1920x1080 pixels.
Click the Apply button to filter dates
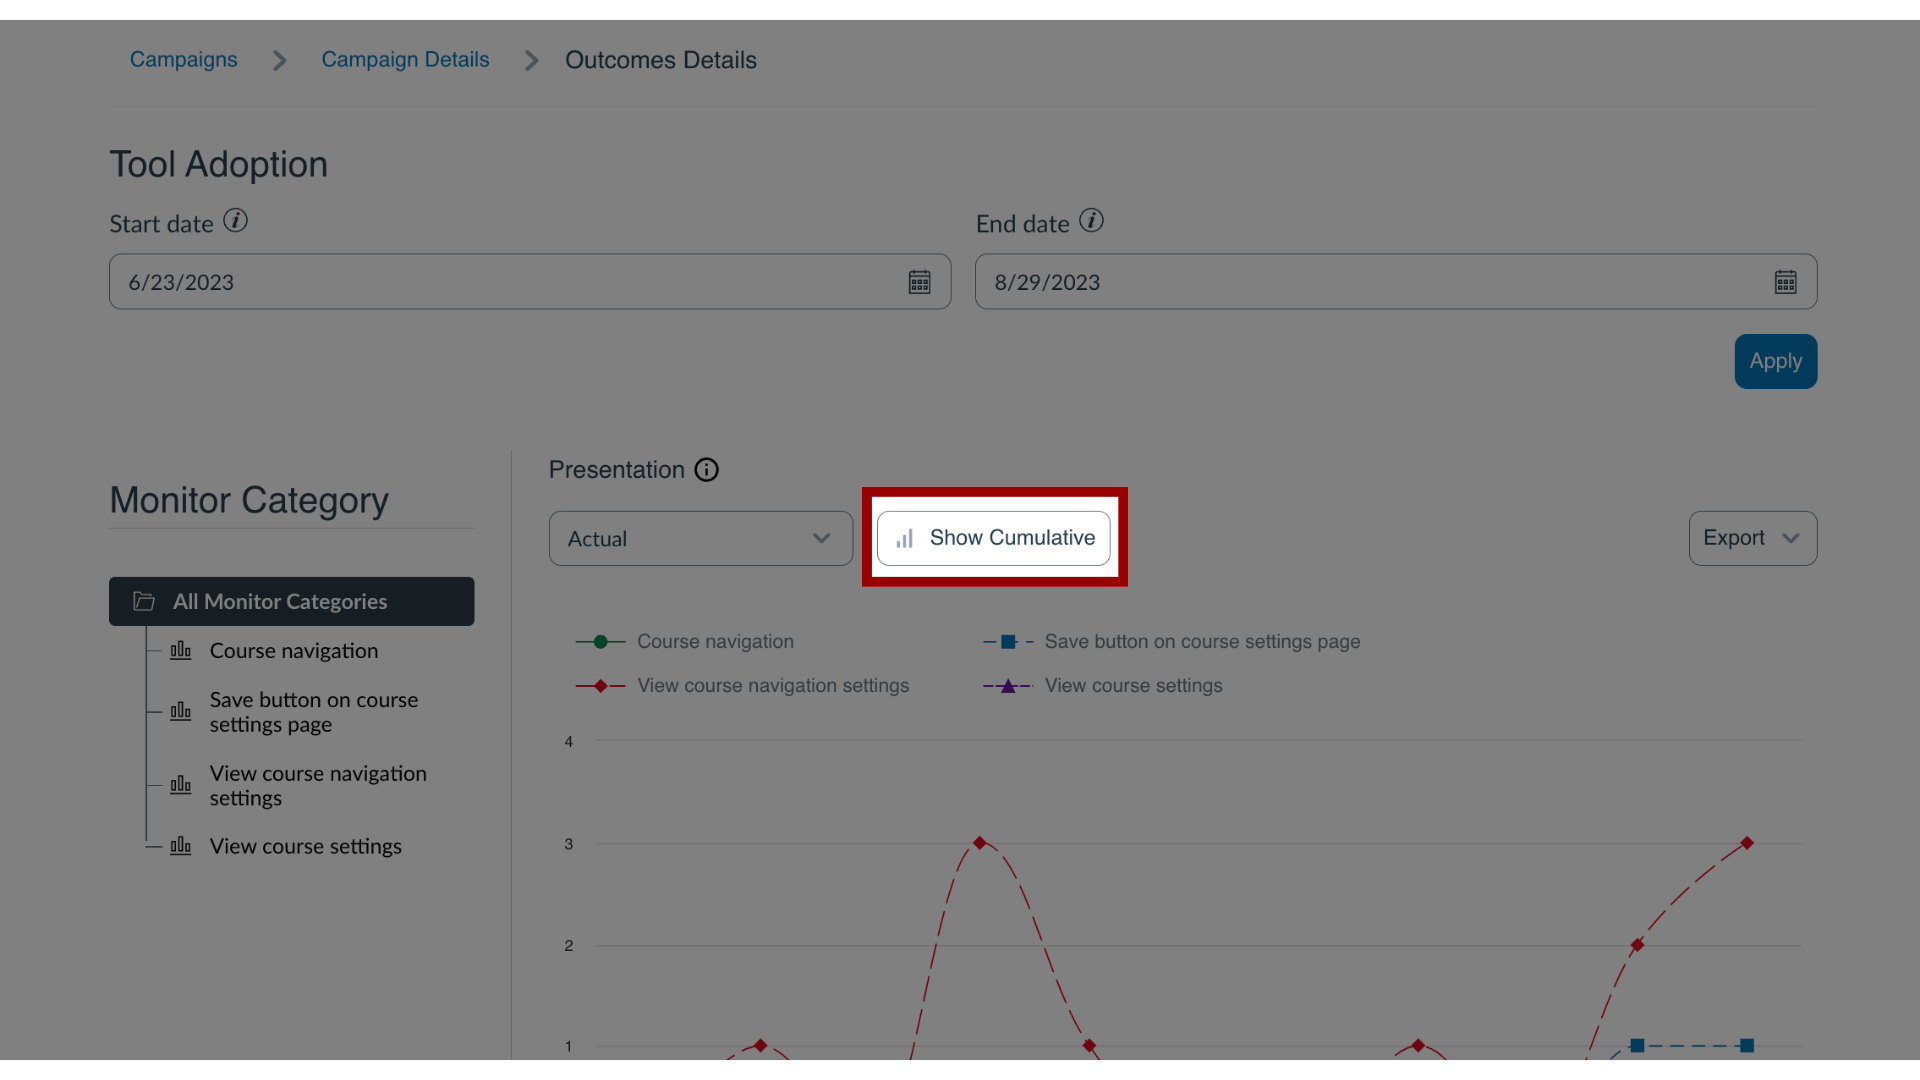tap(1776, 361)
